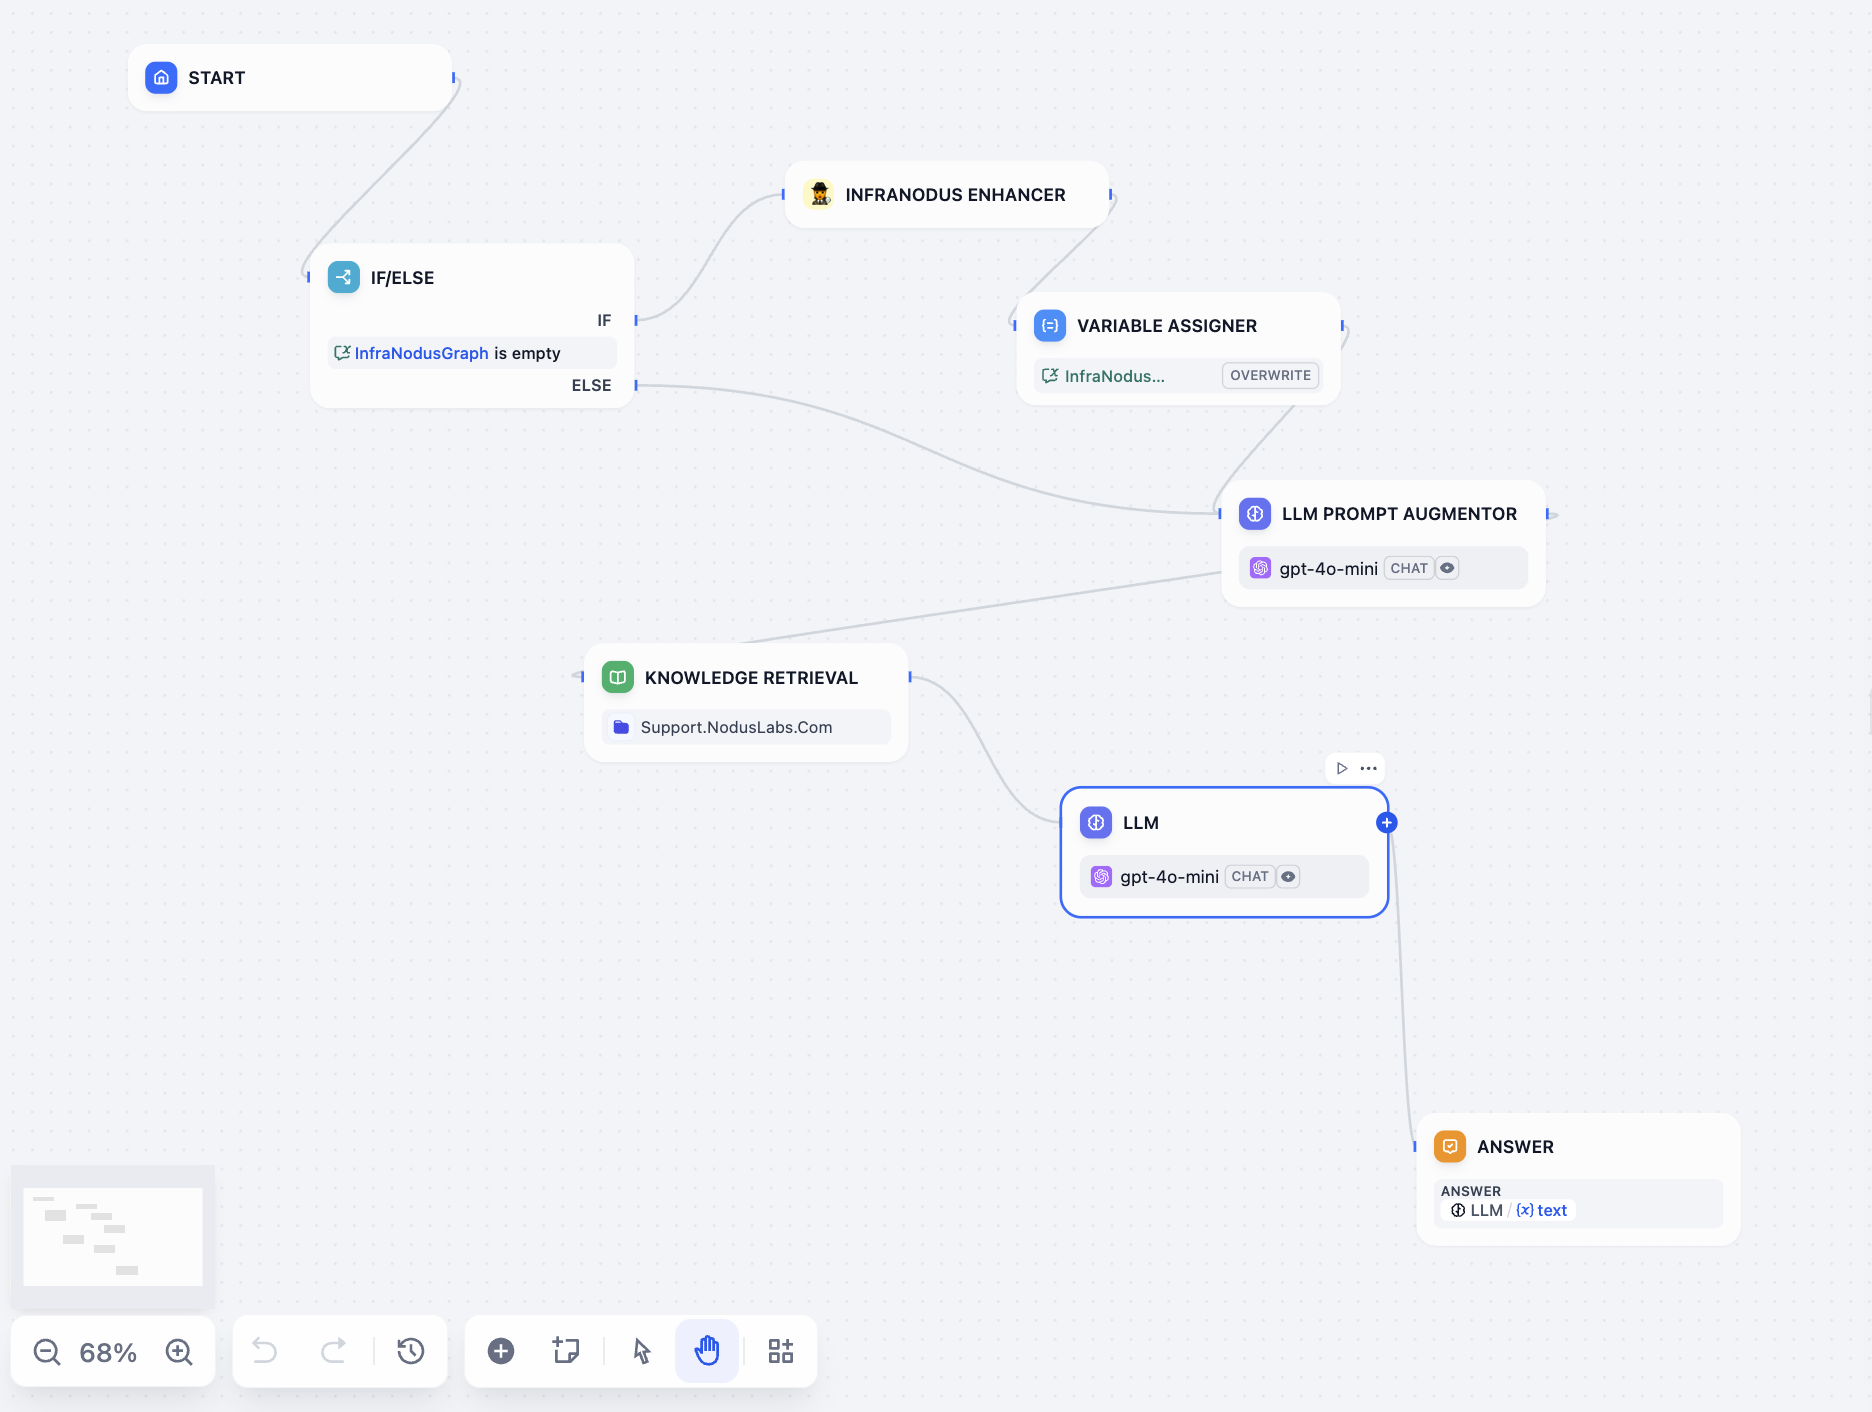Add a note to the canvas
1872x1412 pixels.
[x=566, y=1351]
